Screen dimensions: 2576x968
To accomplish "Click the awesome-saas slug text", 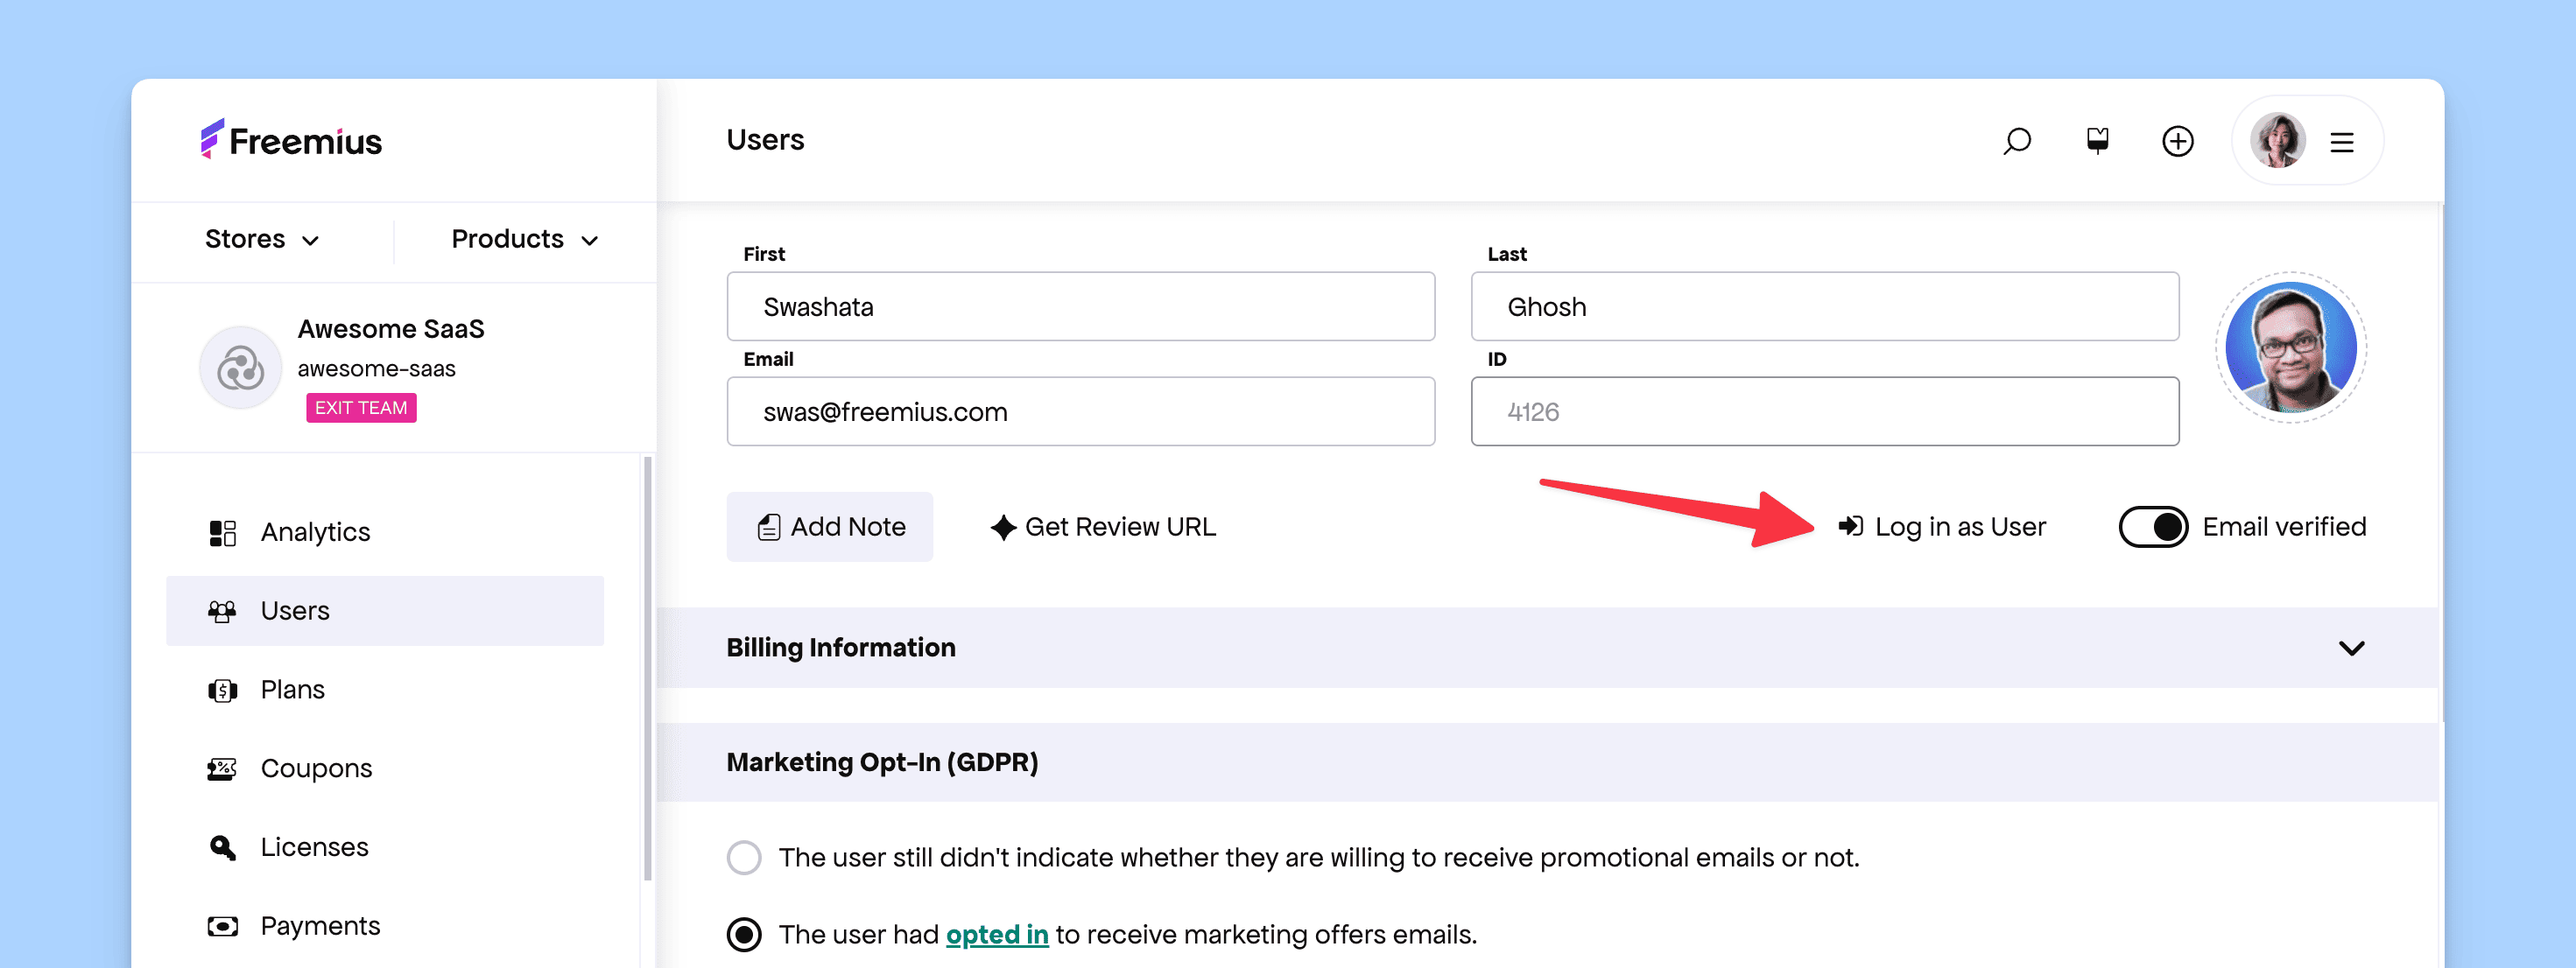I will 376,369.
